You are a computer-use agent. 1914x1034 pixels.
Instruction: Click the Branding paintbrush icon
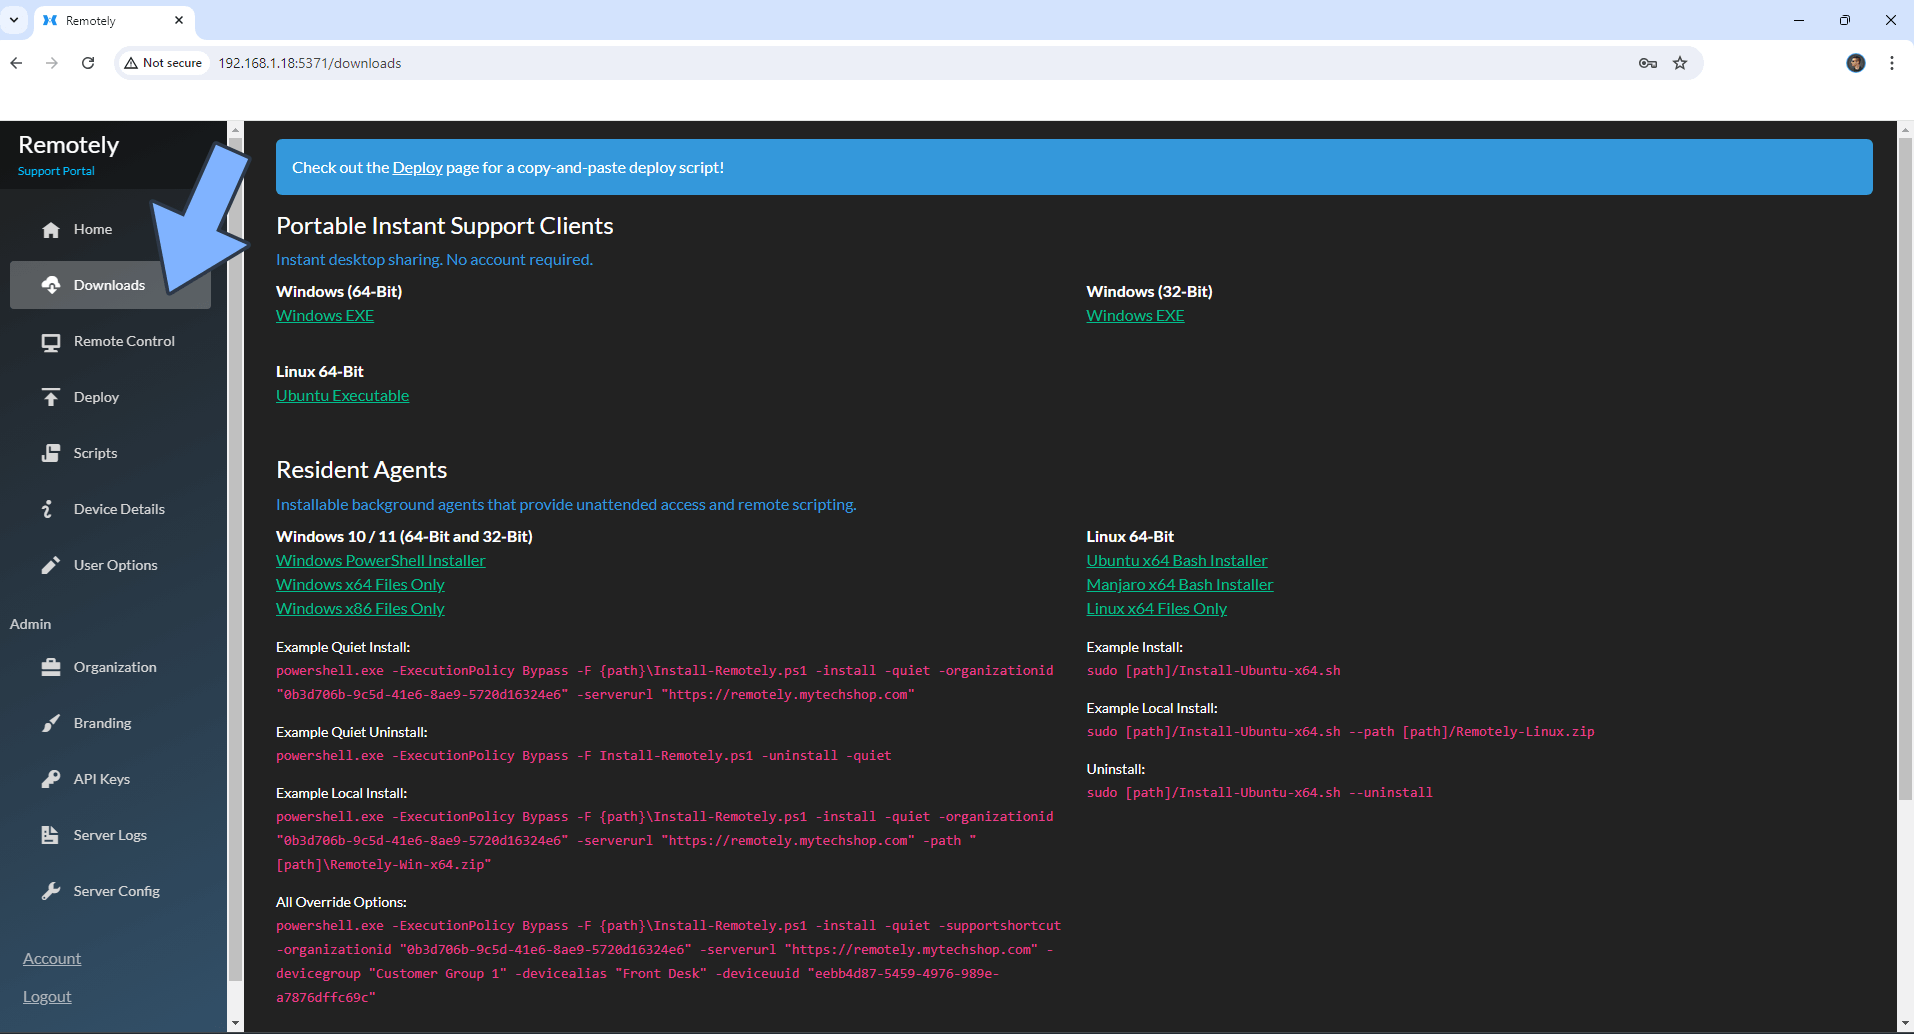point(51,723)
